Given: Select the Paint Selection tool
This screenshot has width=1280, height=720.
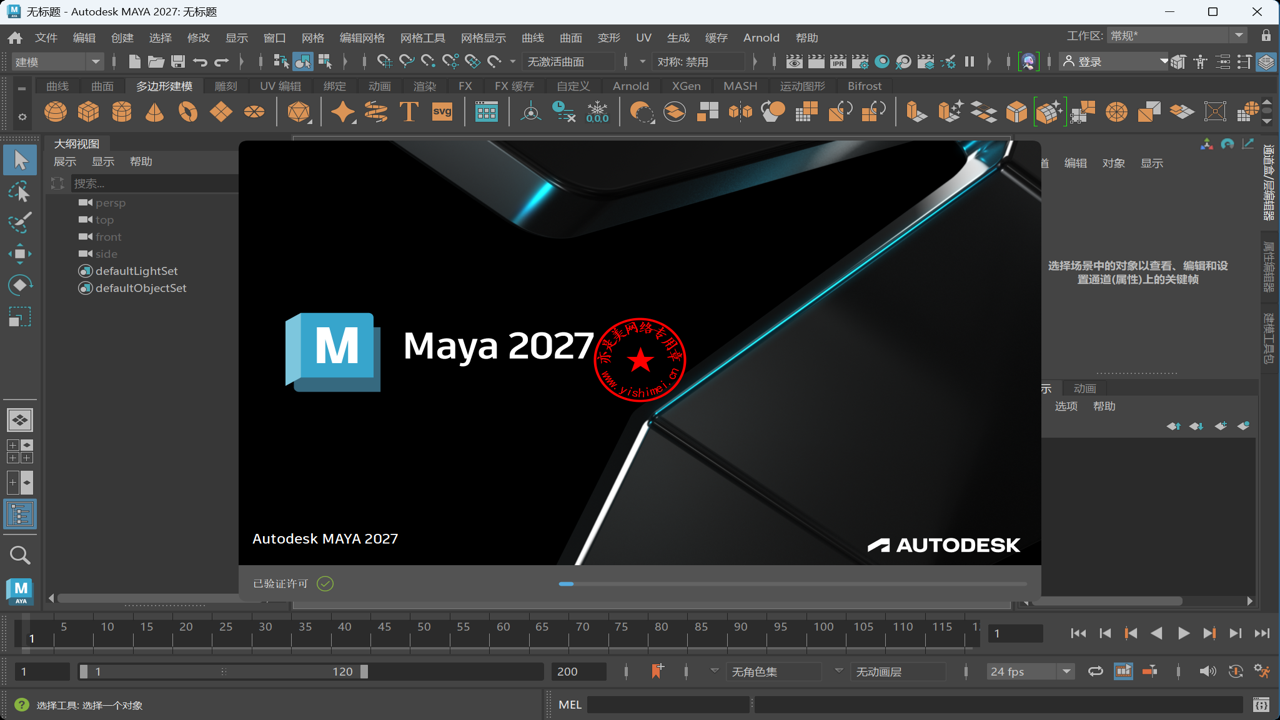Looking at the screenshot, I should 19,222.
